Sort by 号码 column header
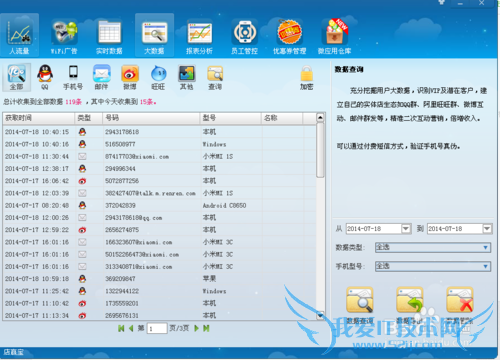 pos(151,118)
